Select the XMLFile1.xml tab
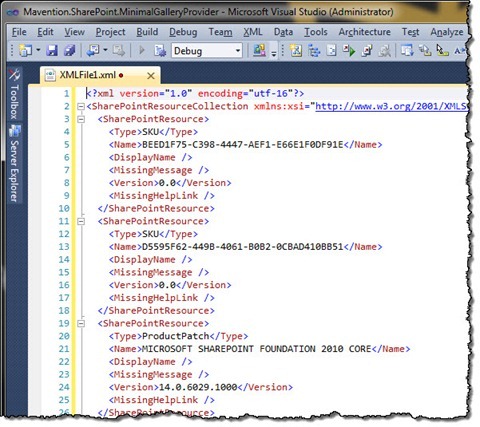480x427 pixels. pyautogui.click(x=88, y=75)
